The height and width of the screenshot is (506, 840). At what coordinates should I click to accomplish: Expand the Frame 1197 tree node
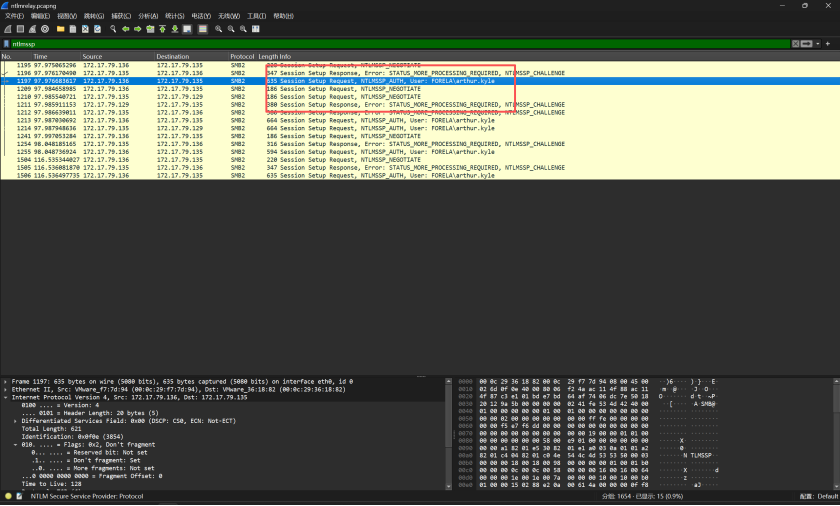5,382
